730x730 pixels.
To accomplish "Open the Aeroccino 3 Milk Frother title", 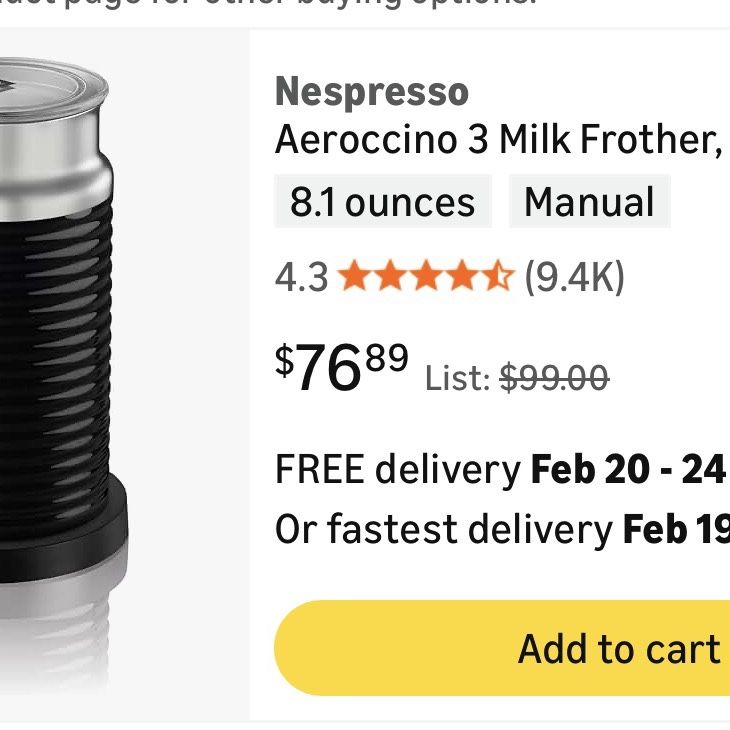I will click(498, 139).
